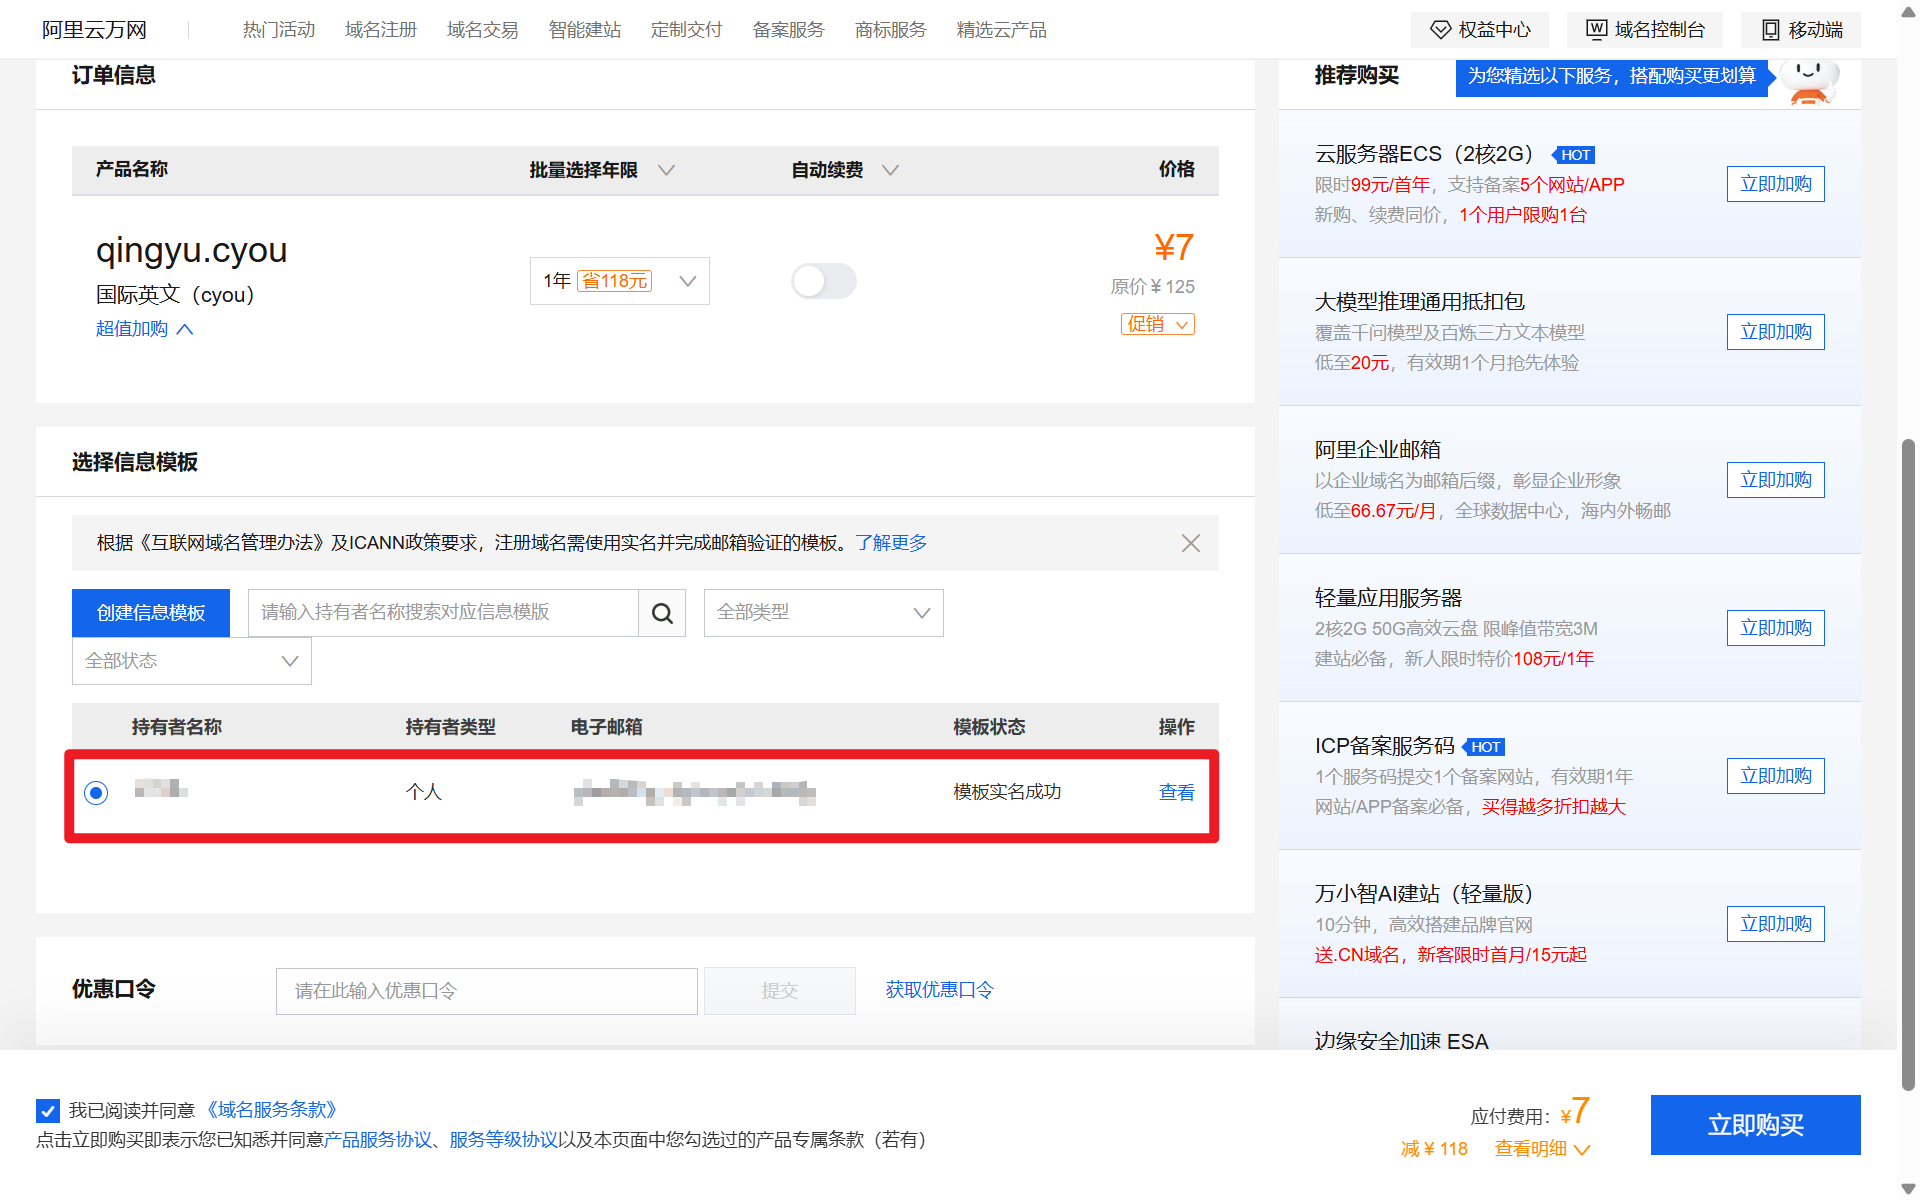Uncheck the 我已阅读并同意 agreement checkbox
The width and height of the screenshot is (1920, 1200).
[x=47, y=1110]
